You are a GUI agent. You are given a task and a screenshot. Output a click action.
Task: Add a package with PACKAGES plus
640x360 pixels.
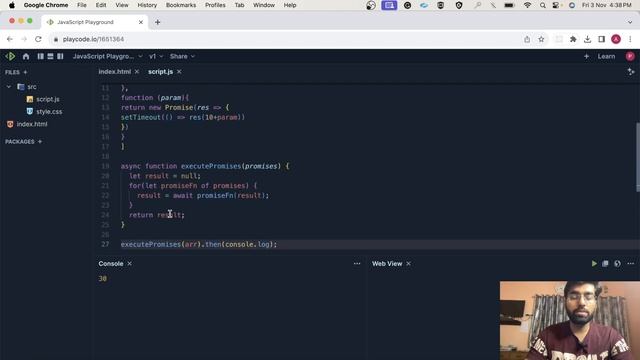[x=40, y=142]
